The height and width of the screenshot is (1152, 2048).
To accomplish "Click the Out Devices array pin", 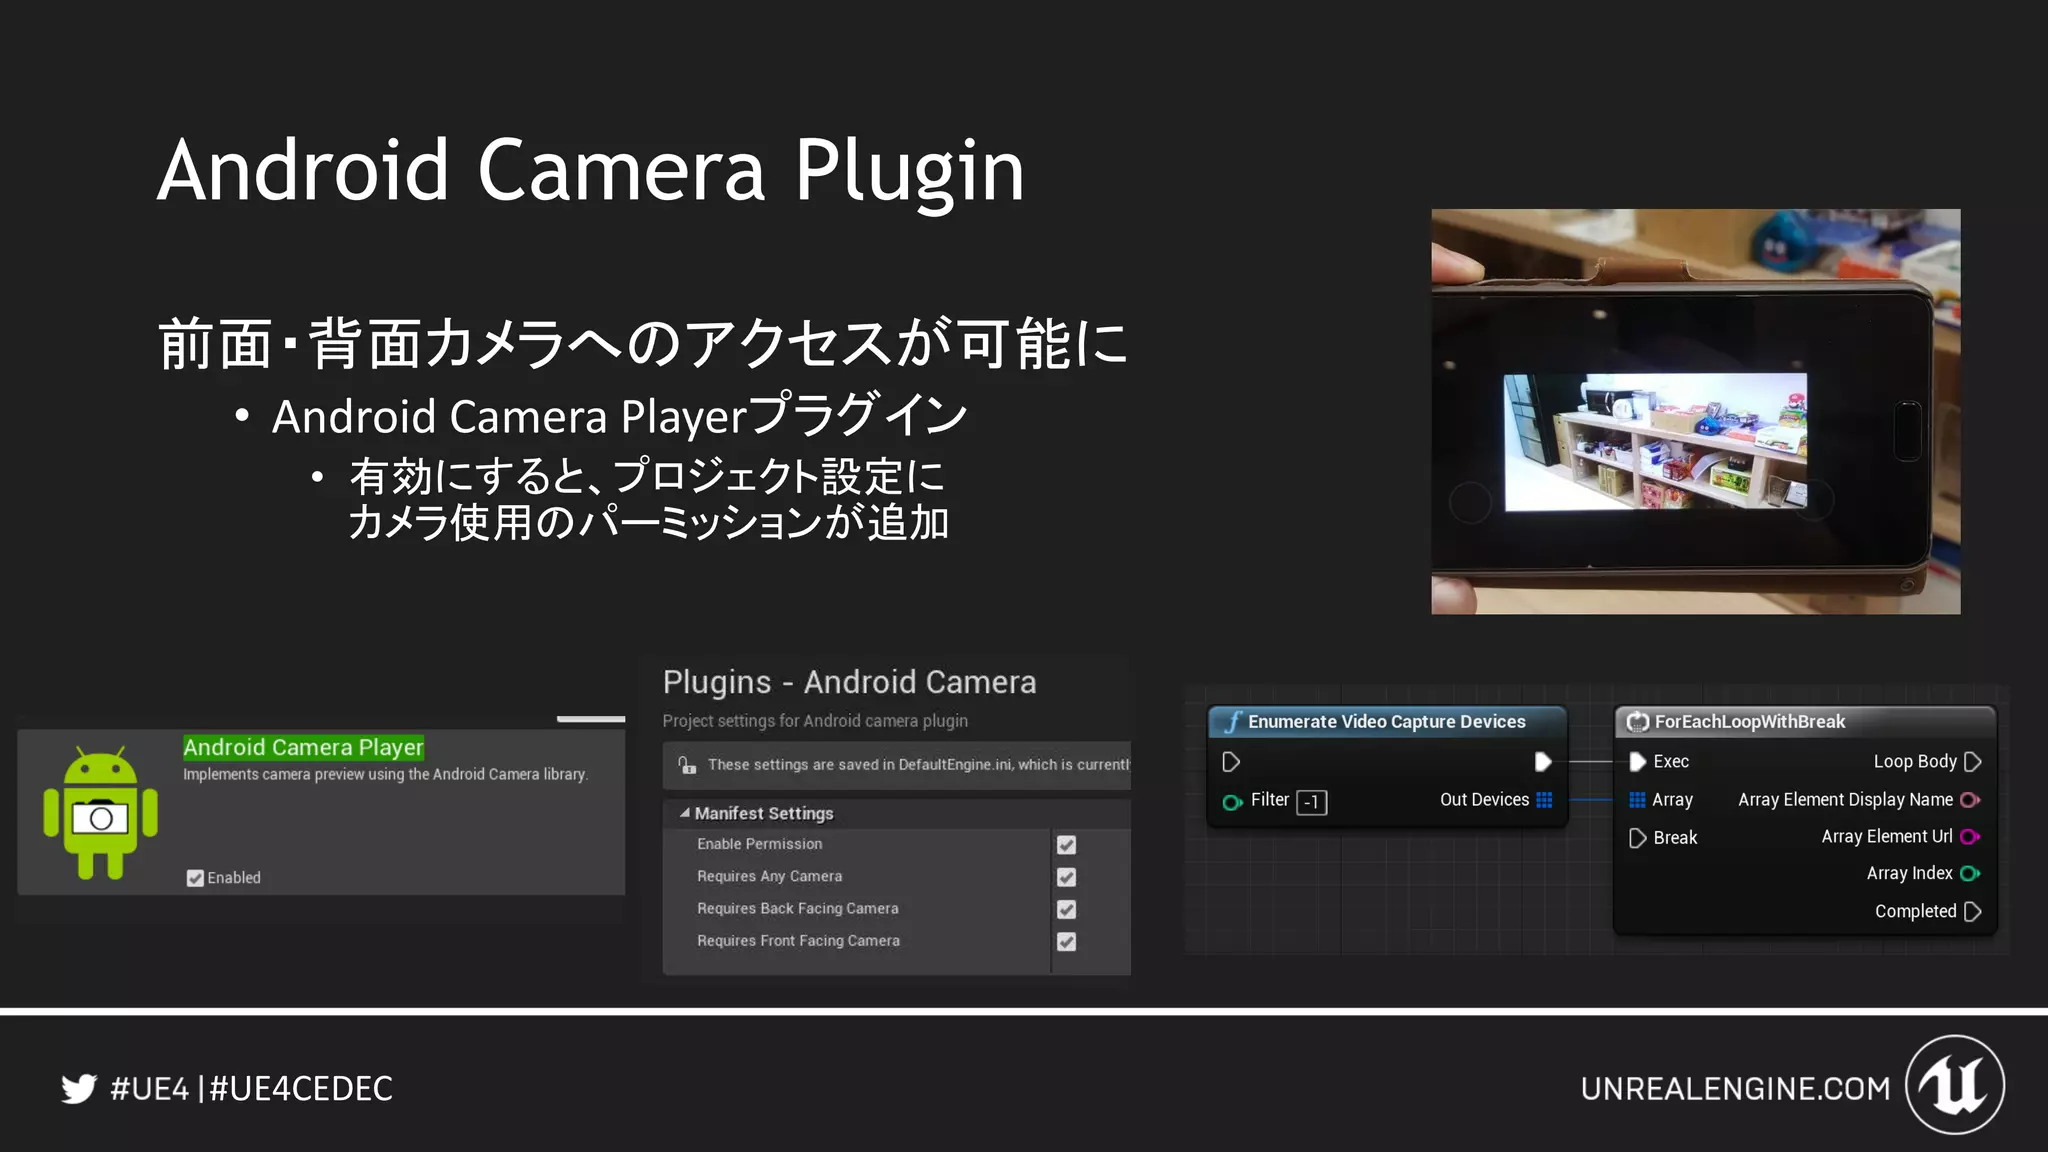I will (1544, 799).
